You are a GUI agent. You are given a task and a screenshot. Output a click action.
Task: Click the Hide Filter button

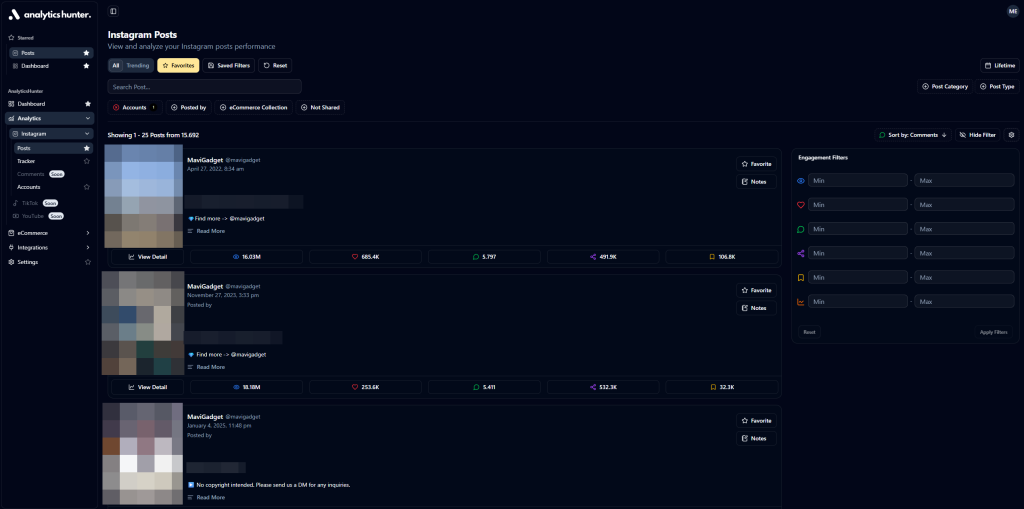coord(978,135)
